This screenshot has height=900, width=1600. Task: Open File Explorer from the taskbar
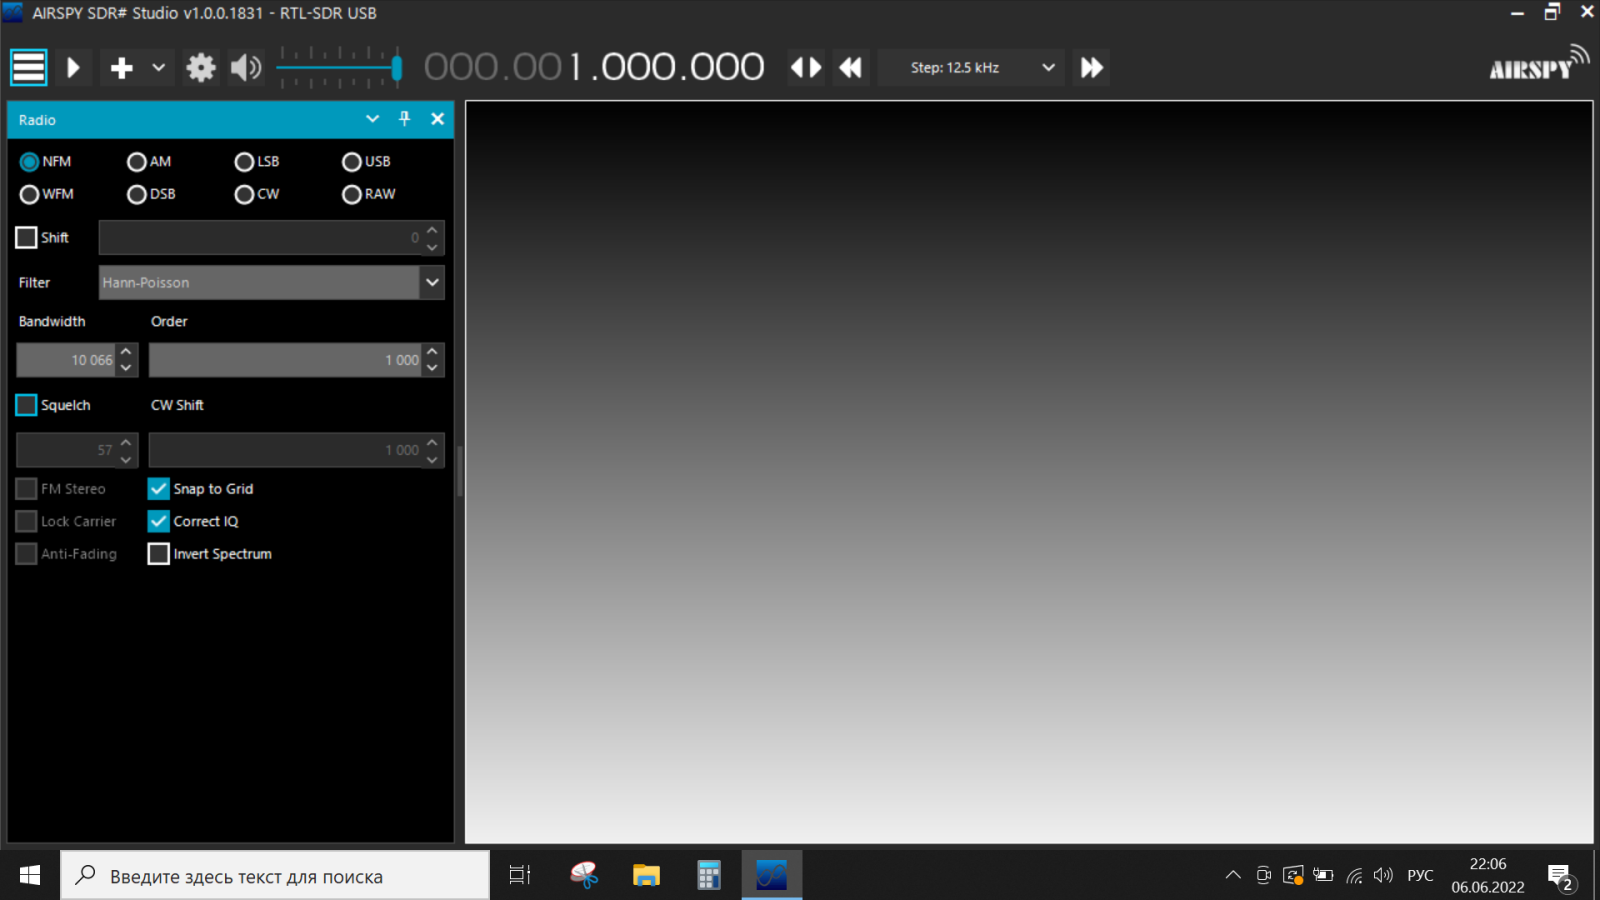pos(646,875)
